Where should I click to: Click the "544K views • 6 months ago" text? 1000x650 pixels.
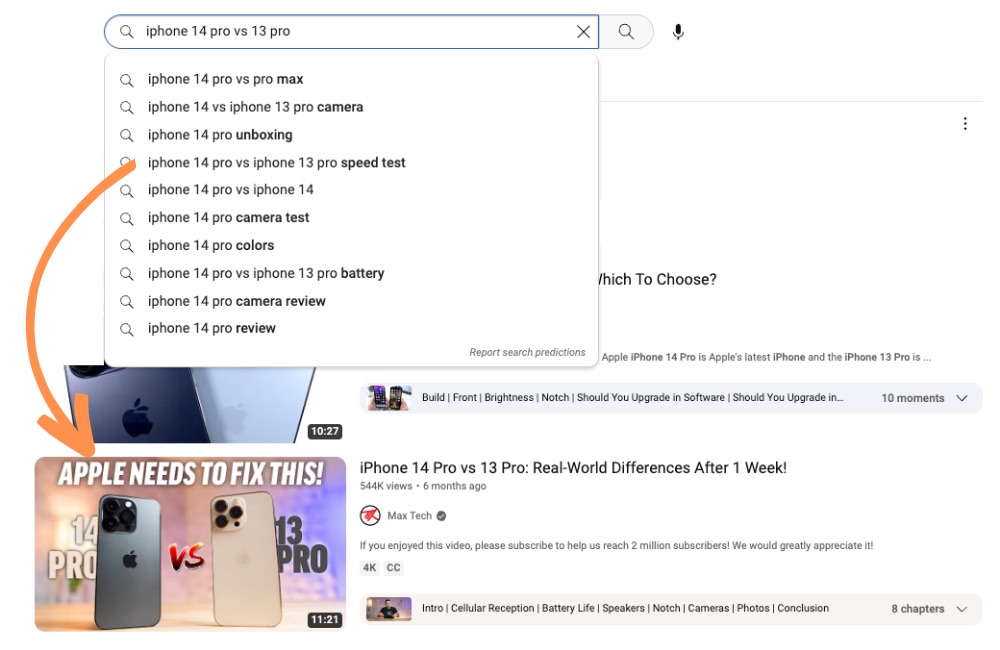[423, 486]
